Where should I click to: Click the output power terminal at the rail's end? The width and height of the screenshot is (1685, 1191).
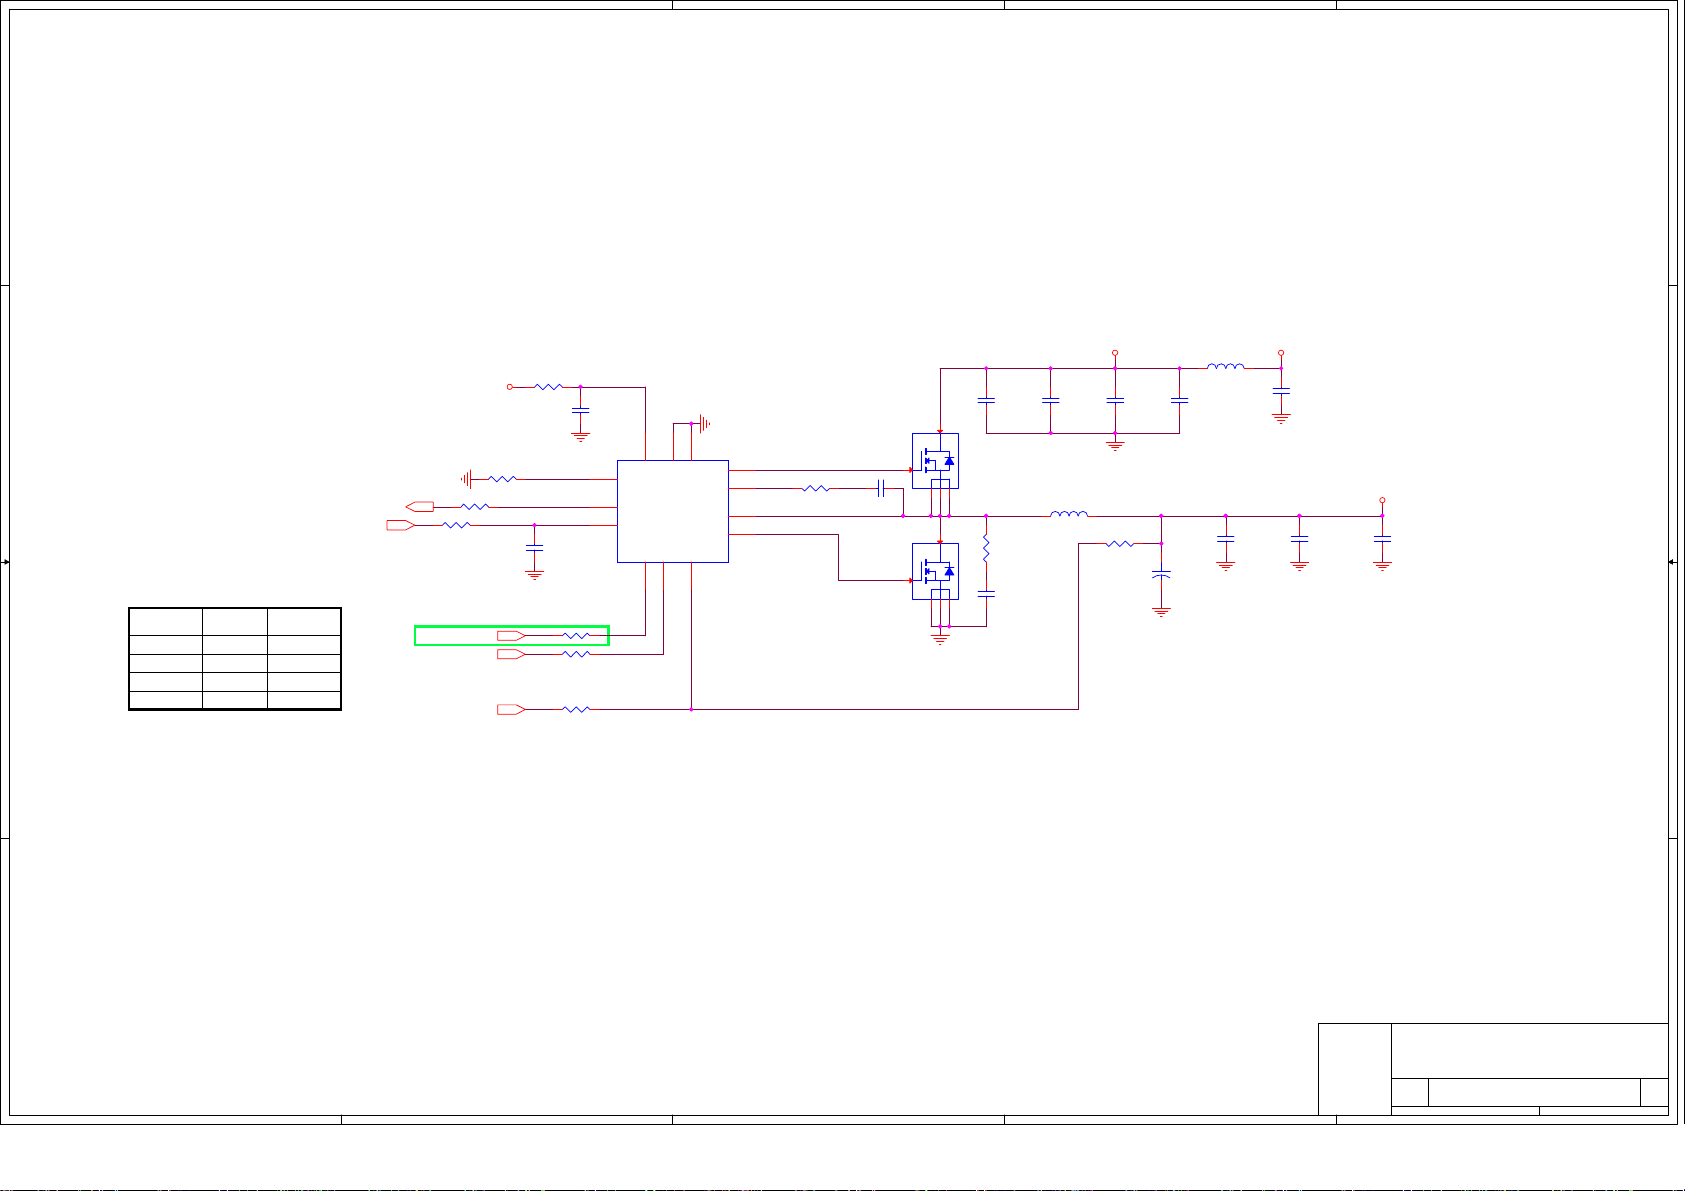(x=1382, y=500)
